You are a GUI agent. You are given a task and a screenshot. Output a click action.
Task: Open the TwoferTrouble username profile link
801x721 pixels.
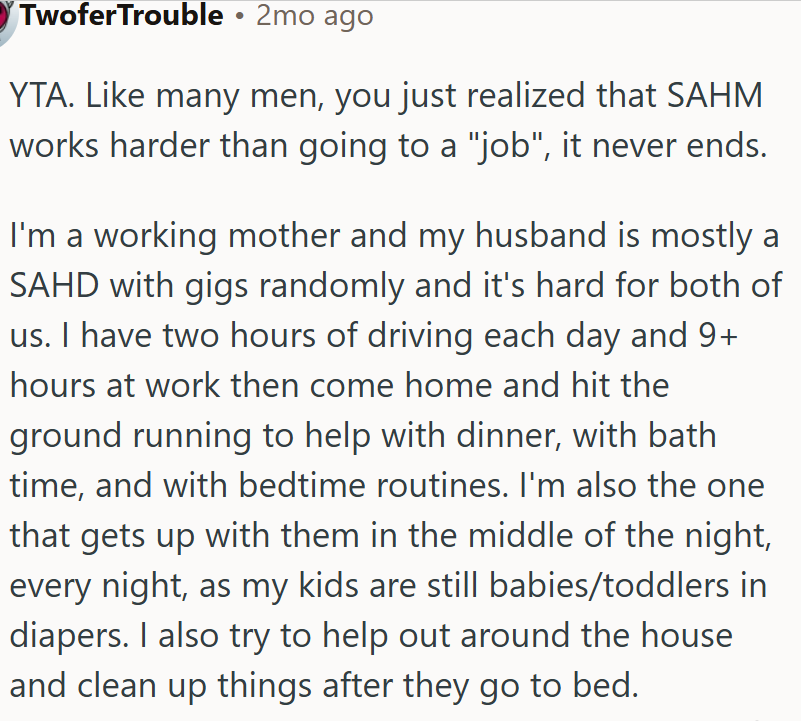(122, 15)
